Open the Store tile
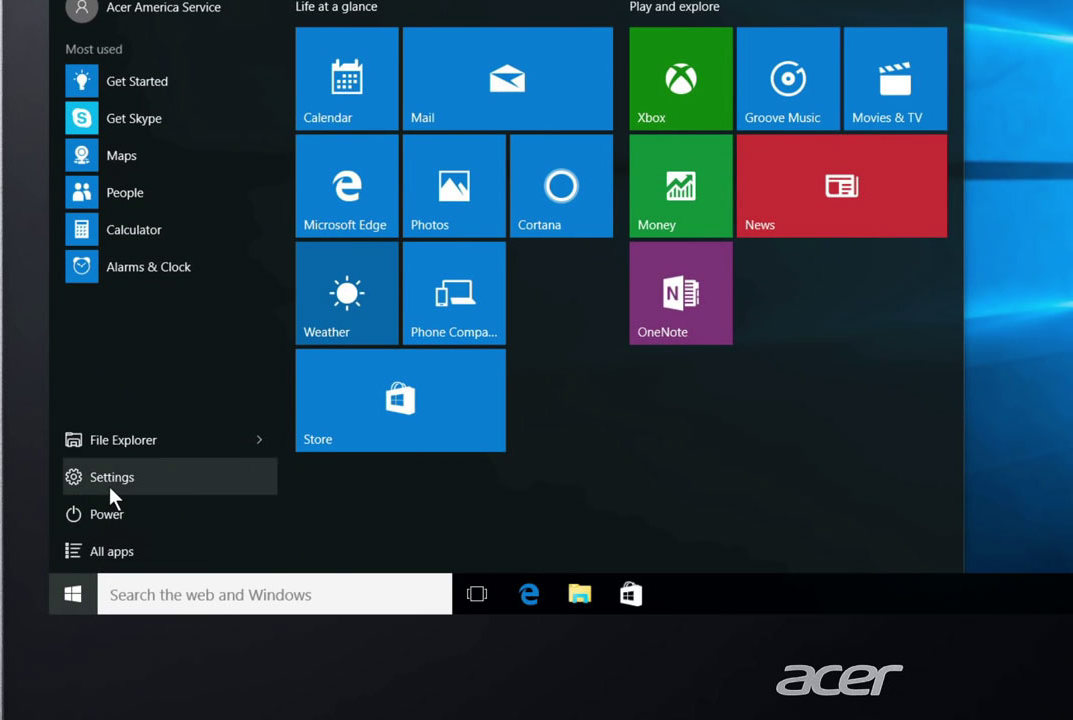 tap(400, 400)
